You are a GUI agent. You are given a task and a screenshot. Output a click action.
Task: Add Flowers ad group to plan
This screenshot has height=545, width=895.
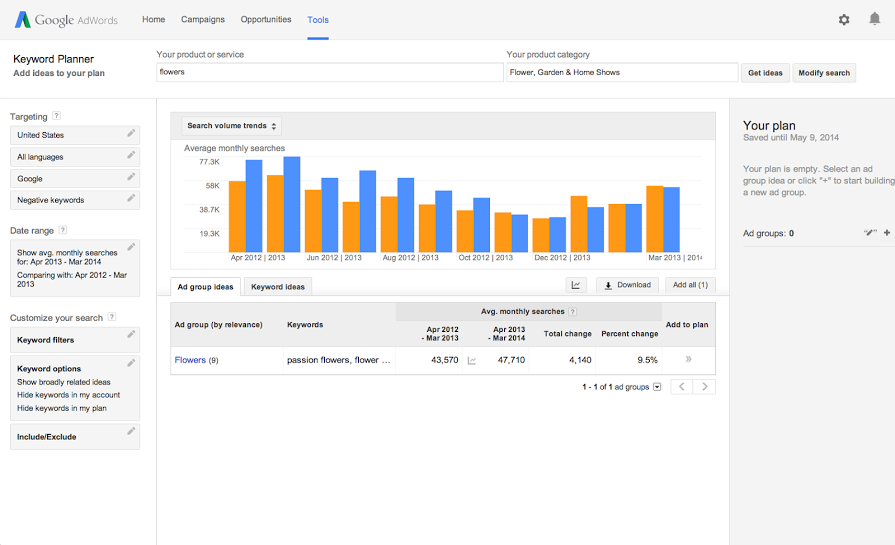688,360
